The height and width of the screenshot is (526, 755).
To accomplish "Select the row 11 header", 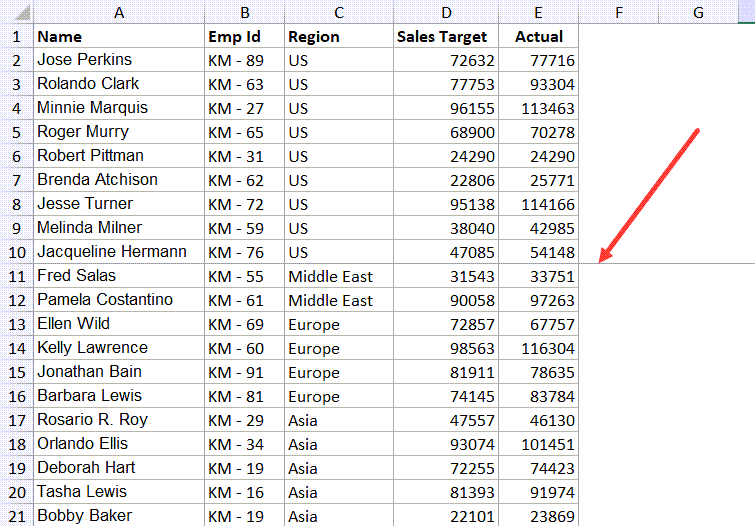I will point(16,276).
